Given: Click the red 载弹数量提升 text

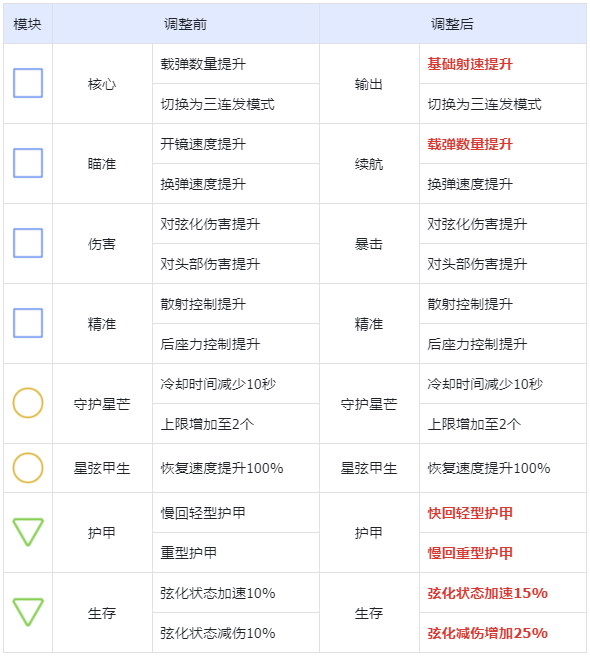Looking at the screenshot, I should tap(470, 144).
